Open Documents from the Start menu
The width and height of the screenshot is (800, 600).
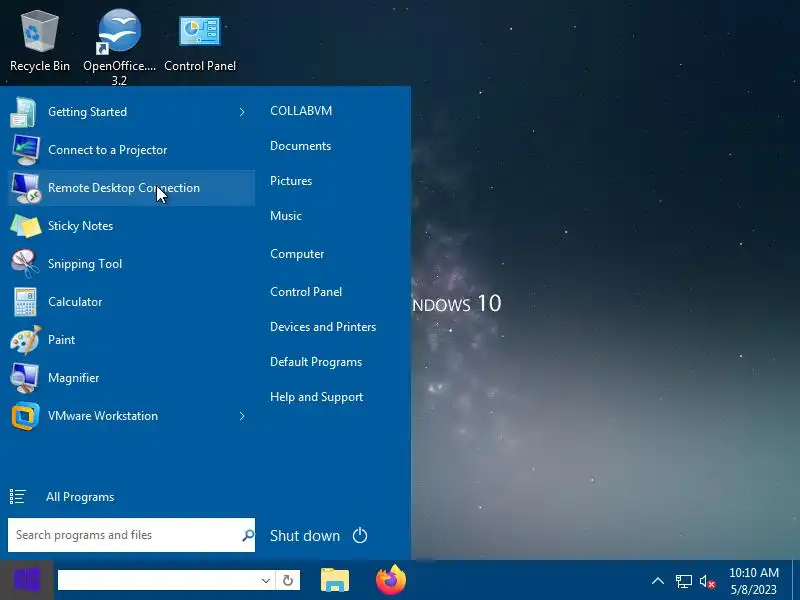[x=301, y=146]
